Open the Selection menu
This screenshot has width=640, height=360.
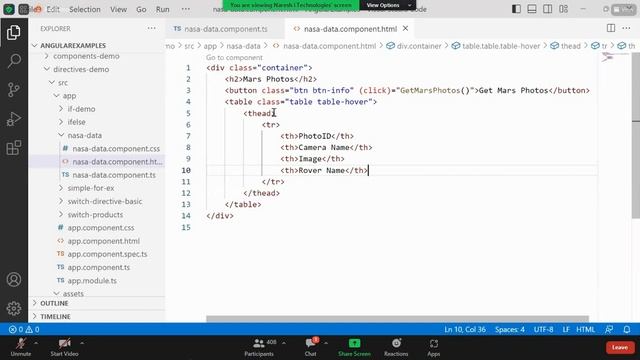tap(84, 9)
